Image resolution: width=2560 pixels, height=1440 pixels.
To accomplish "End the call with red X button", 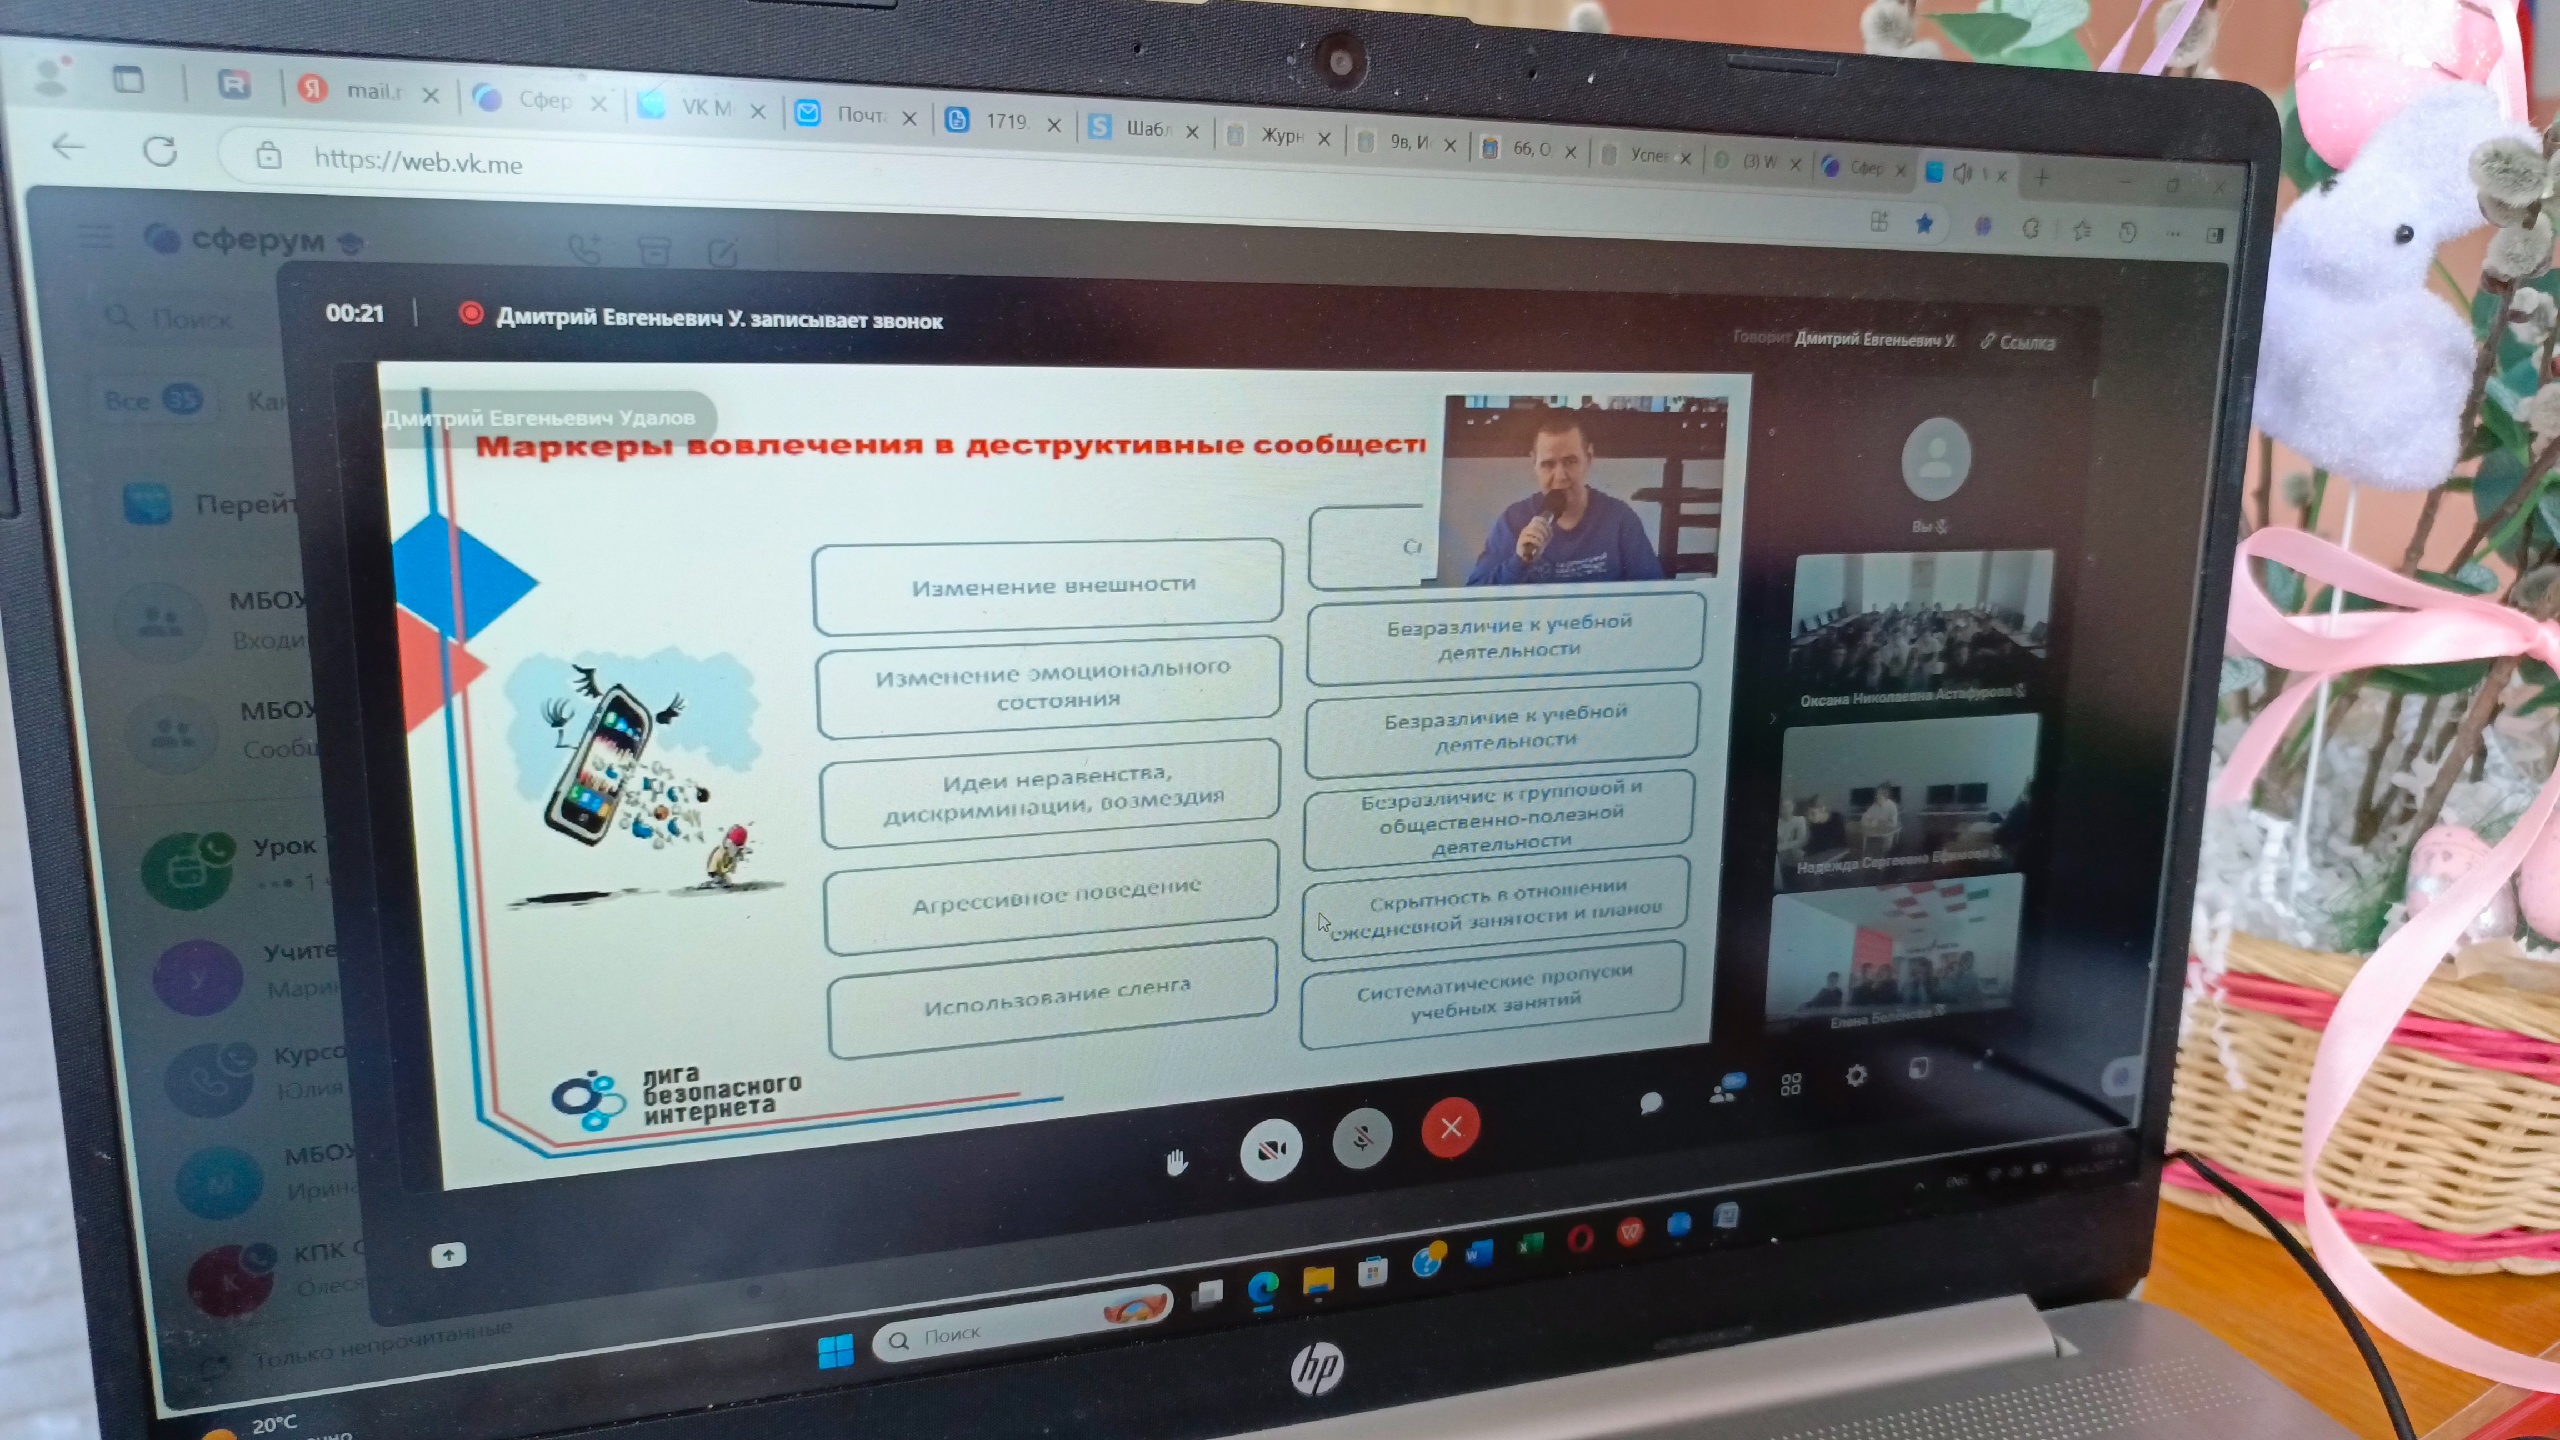I will click(1451, 1127).
